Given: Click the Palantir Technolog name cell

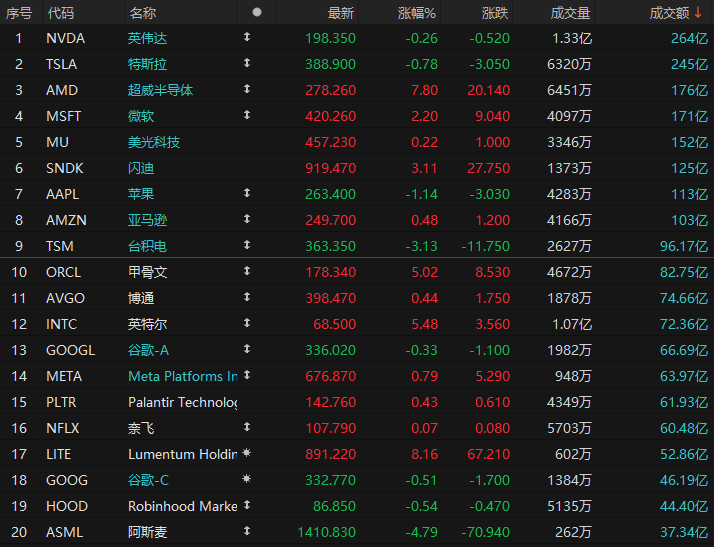Looking at the screenshot, I should (183, 402).
